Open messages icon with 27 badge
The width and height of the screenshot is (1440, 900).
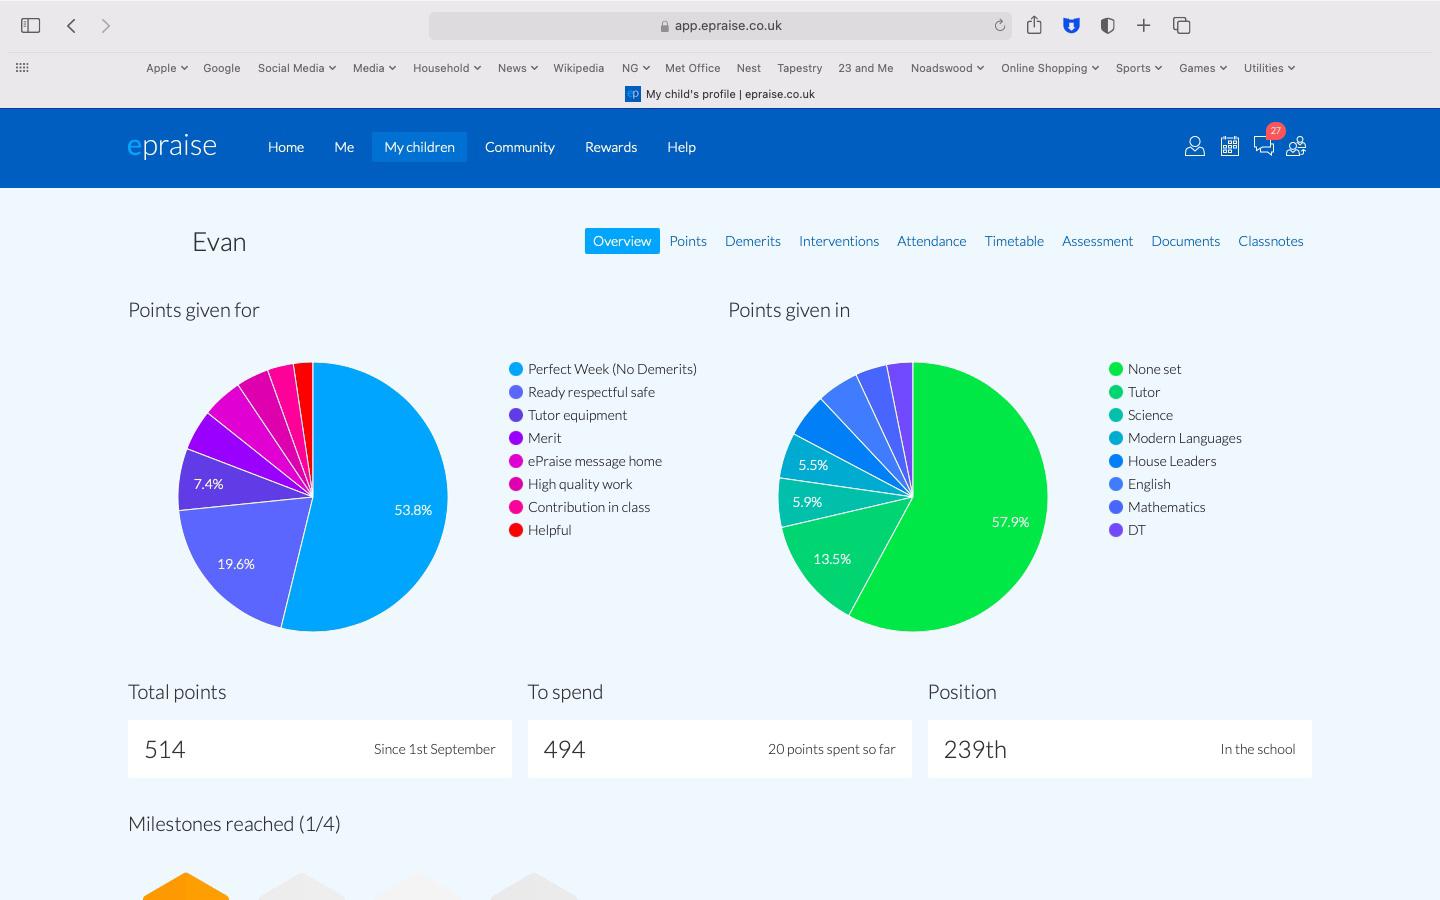(x=1264, y=147)
